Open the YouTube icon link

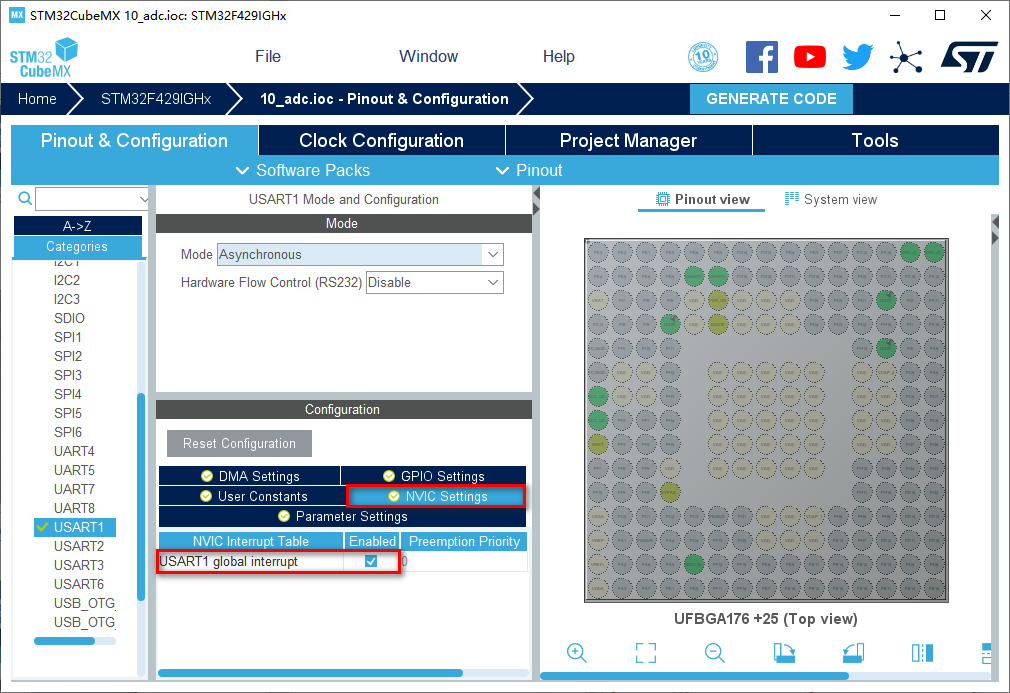[x=810, y=57]
